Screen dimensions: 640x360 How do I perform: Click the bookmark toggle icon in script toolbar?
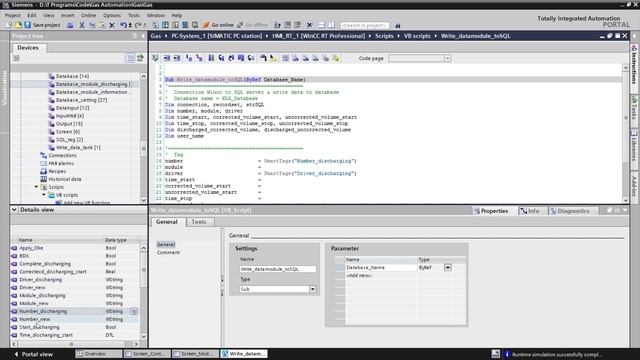(211, 58)
